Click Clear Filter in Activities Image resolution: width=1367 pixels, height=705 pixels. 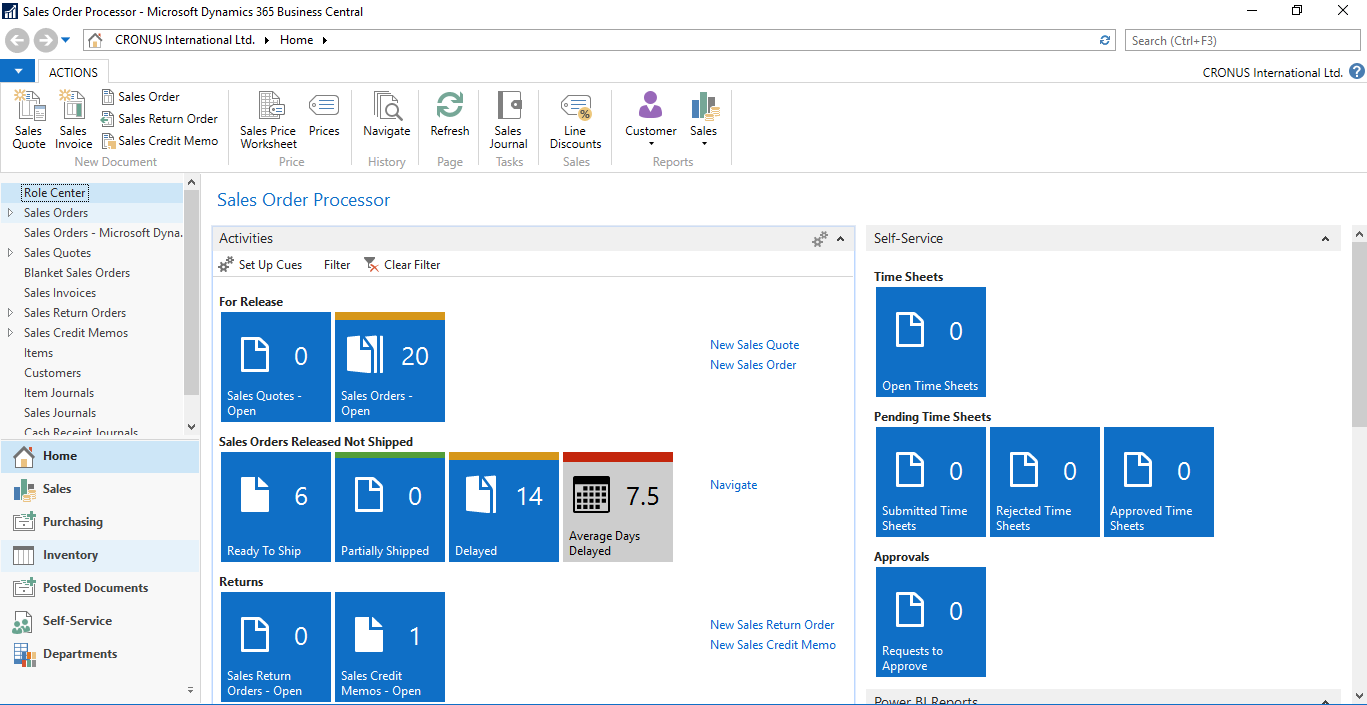[x=402, y=265]
